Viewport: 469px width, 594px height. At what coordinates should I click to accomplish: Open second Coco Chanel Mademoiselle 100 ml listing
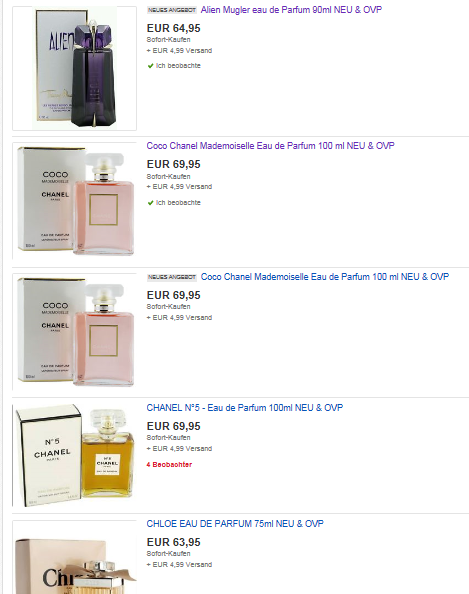tap(325, 277)
